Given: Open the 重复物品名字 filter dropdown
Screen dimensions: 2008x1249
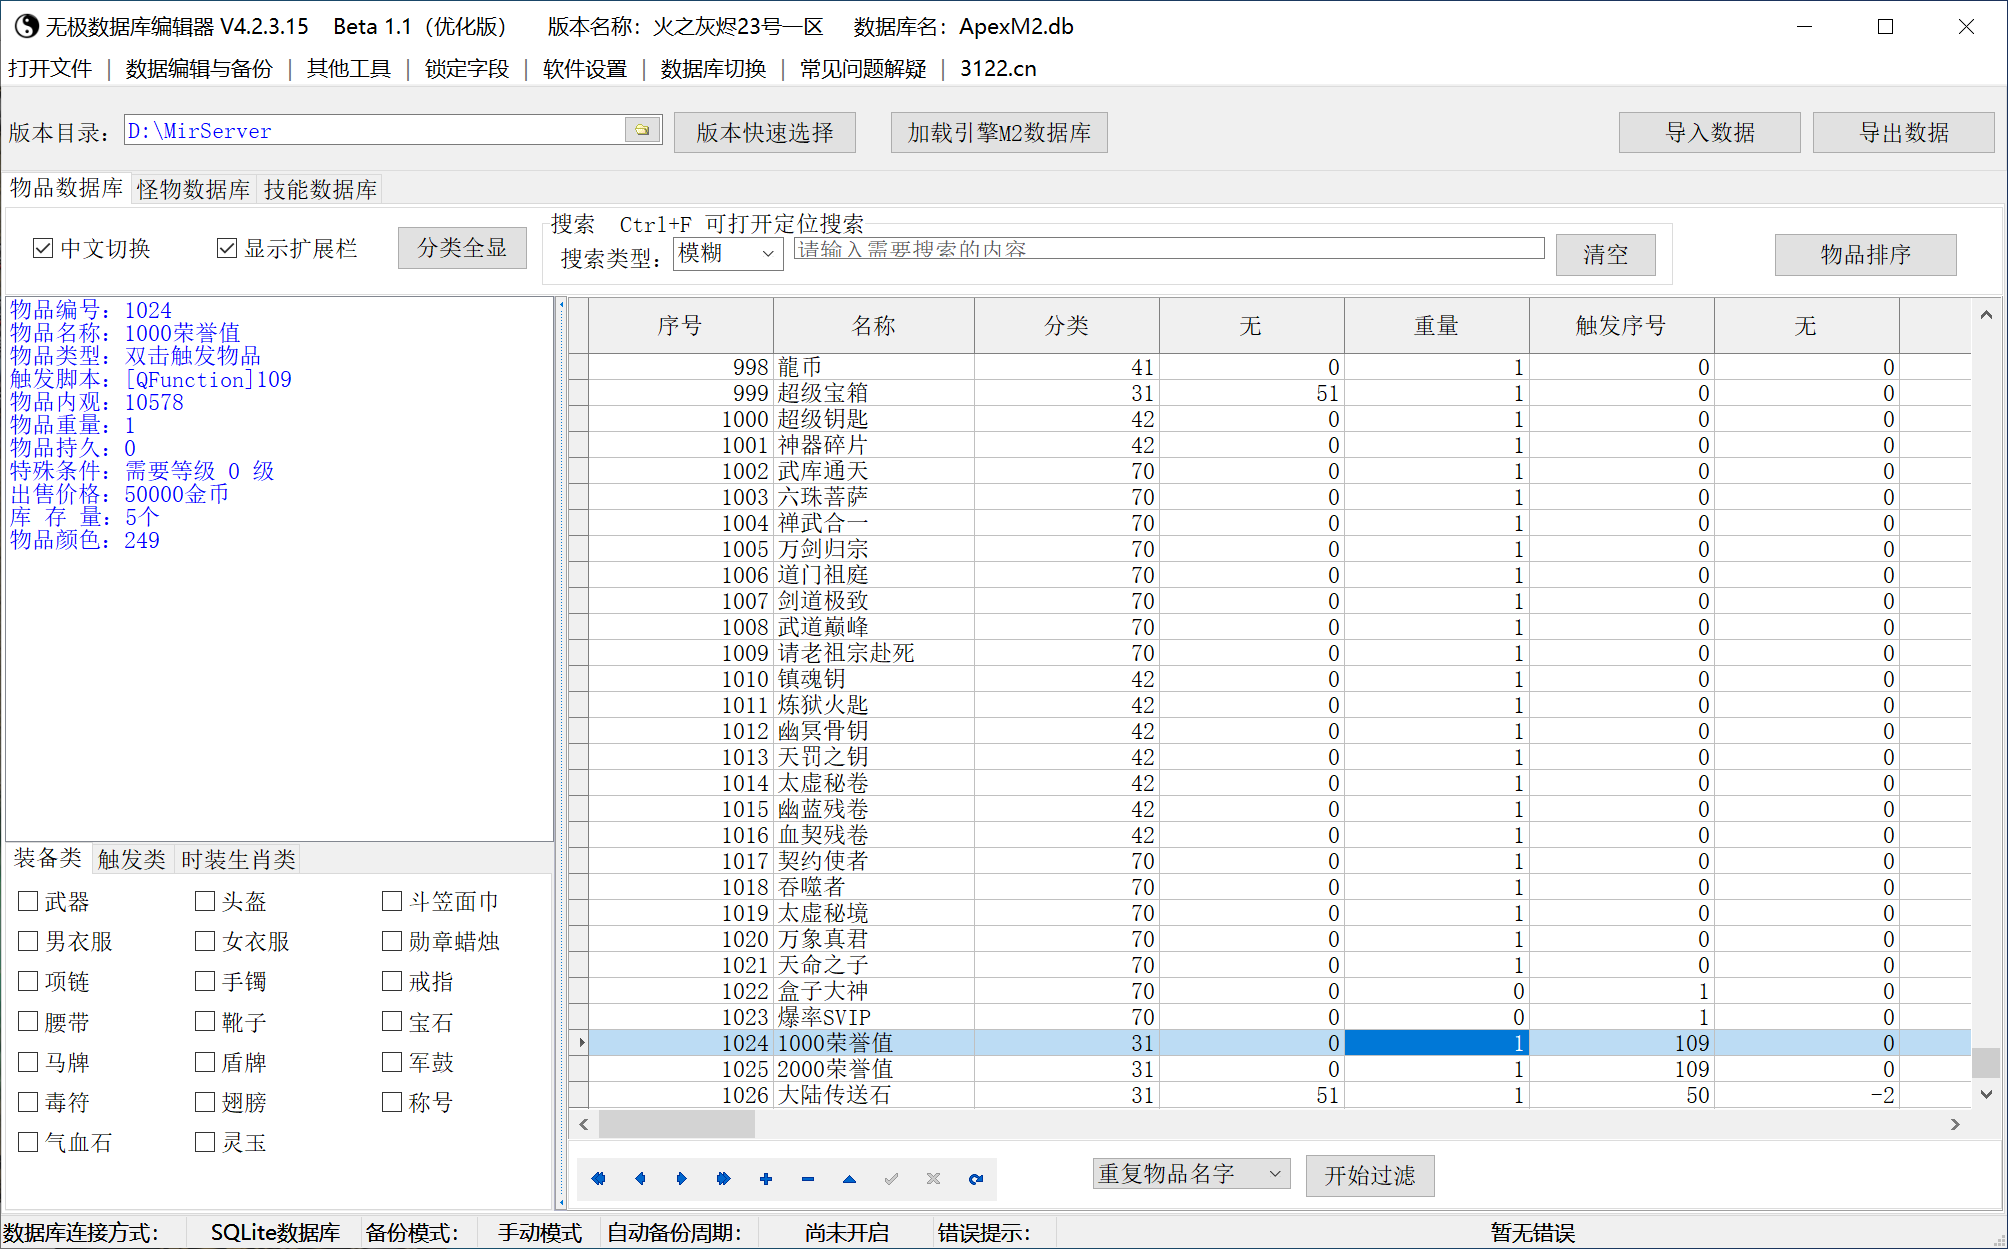Looking at the screenshot, I should (x=1191, y=1174).
